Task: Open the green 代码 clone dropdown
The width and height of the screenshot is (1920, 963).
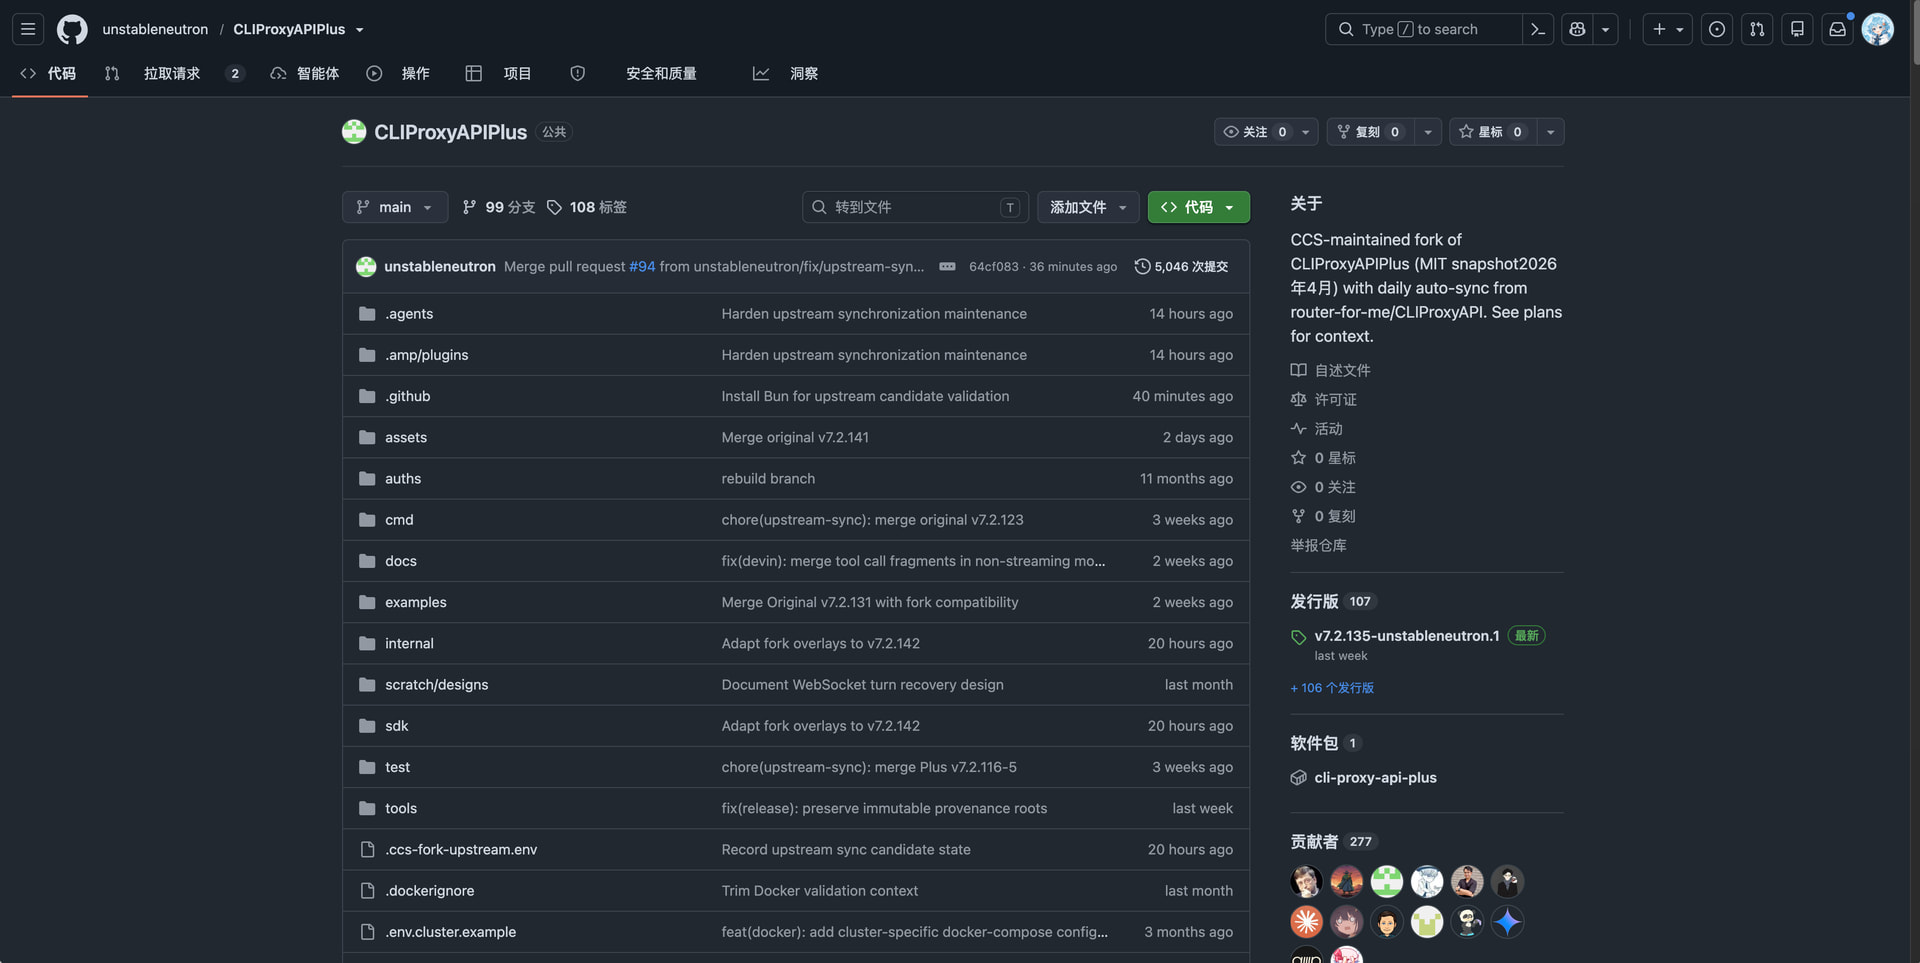Action: pyautogui.click(x=1198, y=207)
